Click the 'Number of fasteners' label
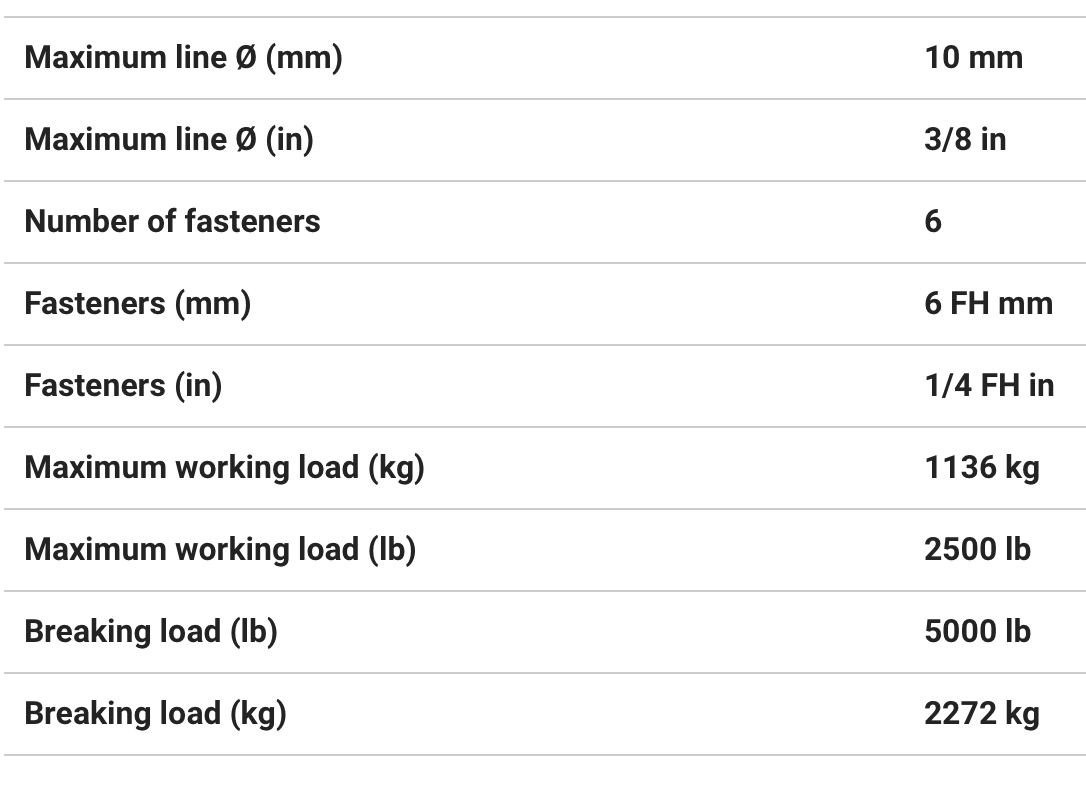 172,222
